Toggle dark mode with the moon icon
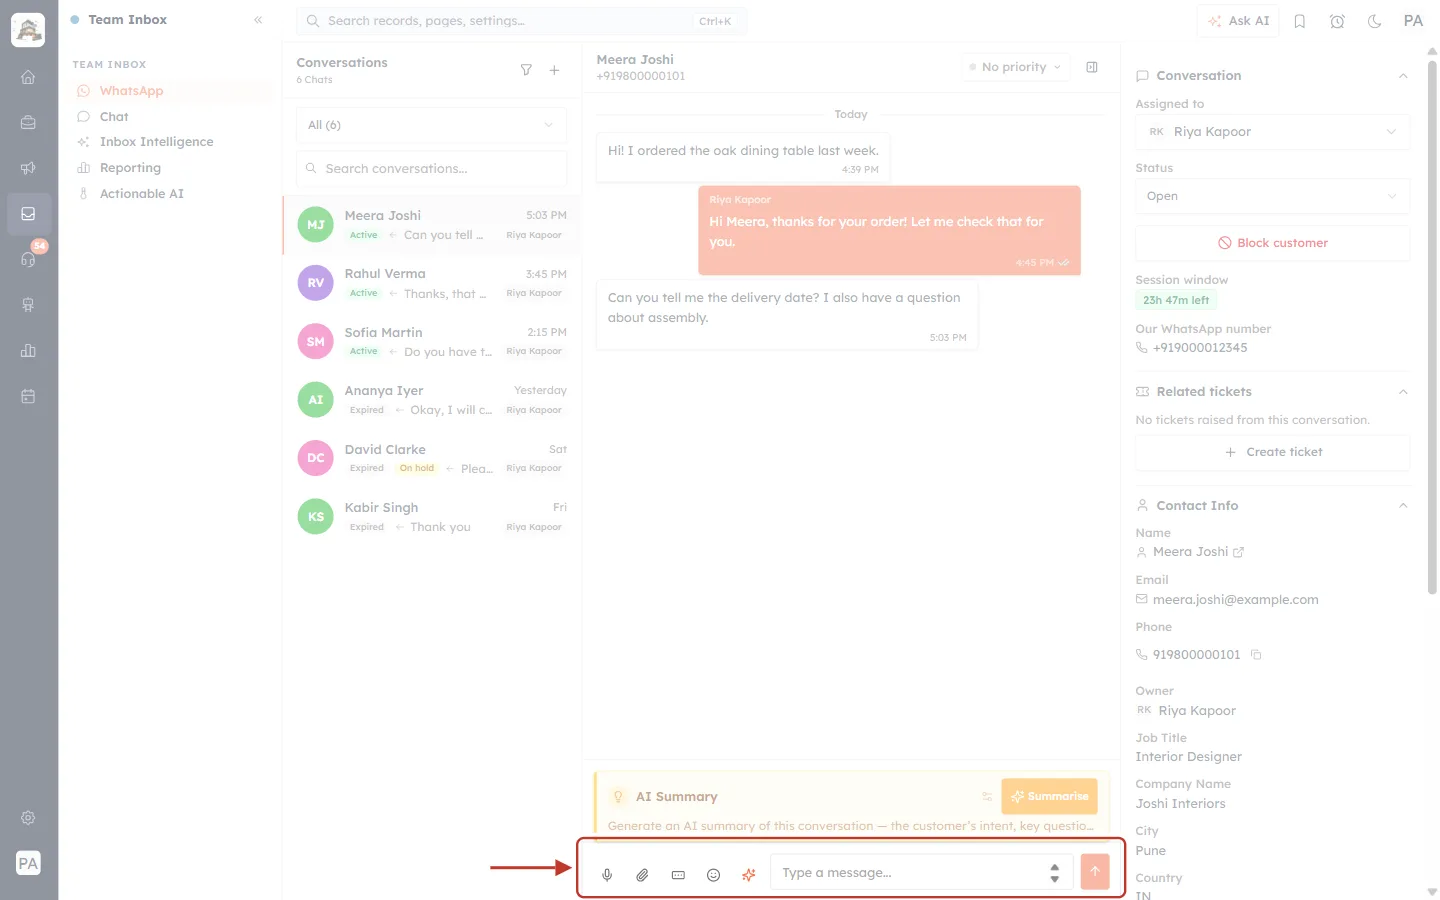Screen dimensions: 1440x900 click(1375, 21)
